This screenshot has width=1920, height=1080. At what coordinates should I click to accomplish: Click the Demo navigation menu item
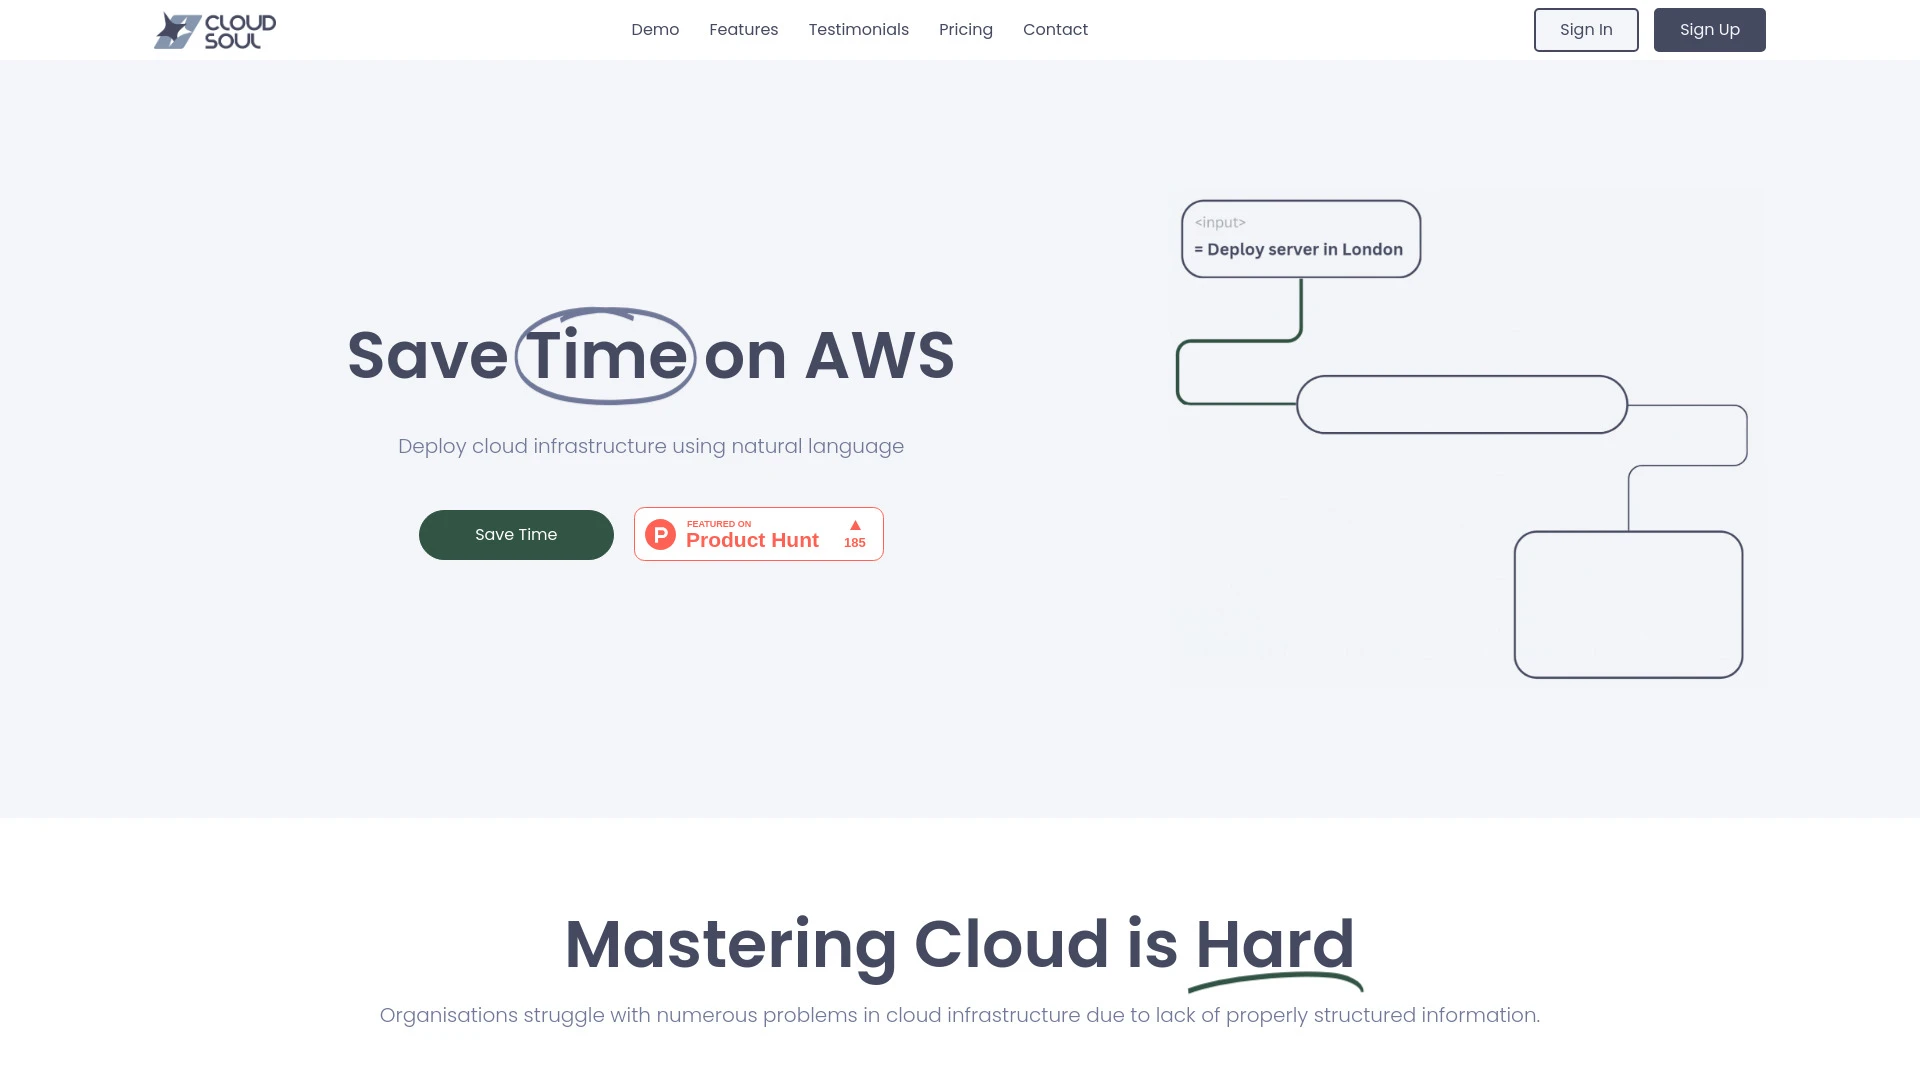click(x=654, y=29)
